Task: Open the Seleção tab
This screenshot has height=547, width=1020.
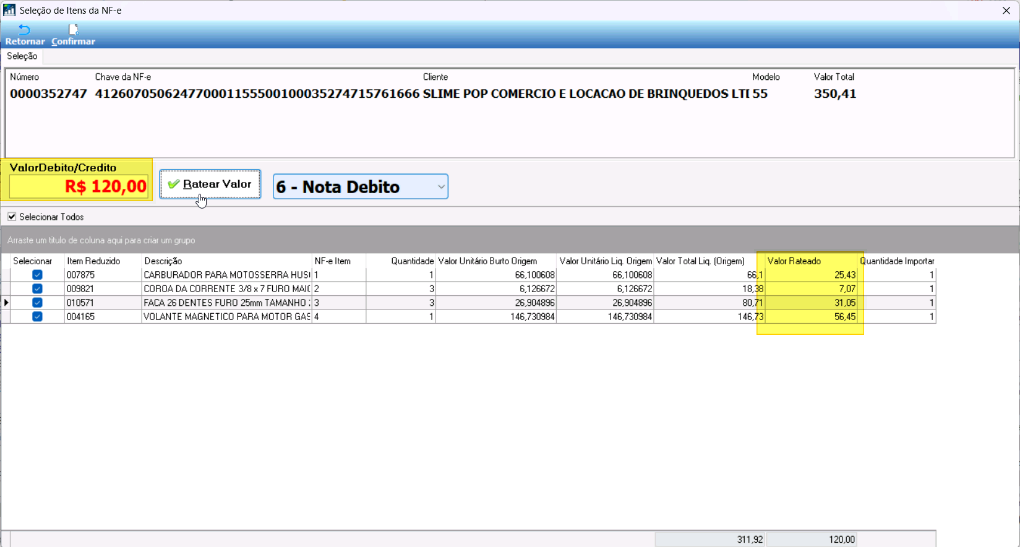Action: coord(22,57)
